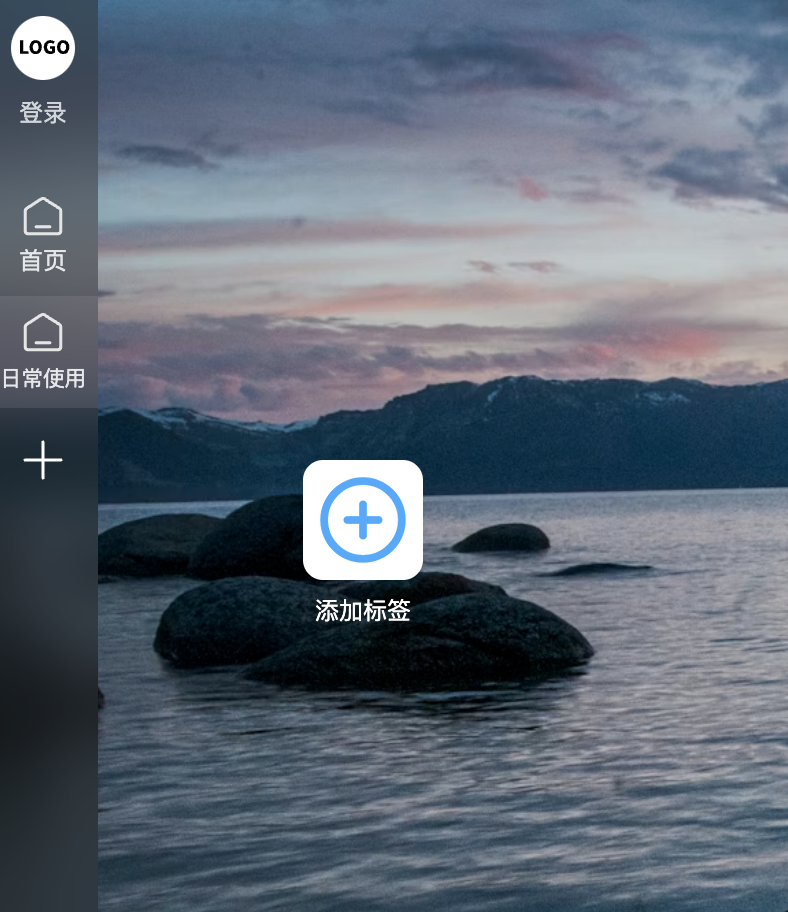Click the round LOGO avatar

[x=43, y=48]
